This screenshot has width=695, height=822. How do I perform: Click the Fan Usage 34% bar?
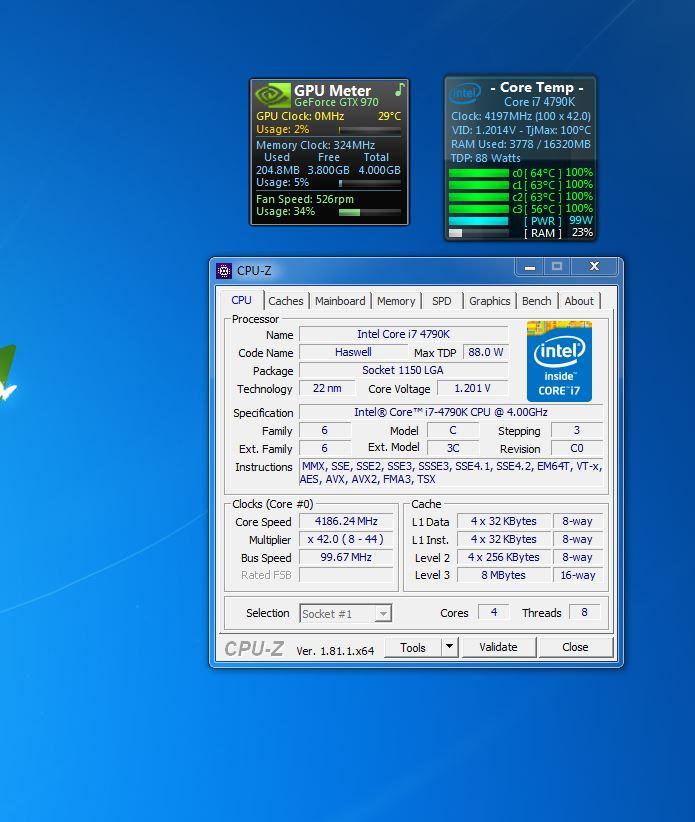pyautogui.click(x=370, y=212)
